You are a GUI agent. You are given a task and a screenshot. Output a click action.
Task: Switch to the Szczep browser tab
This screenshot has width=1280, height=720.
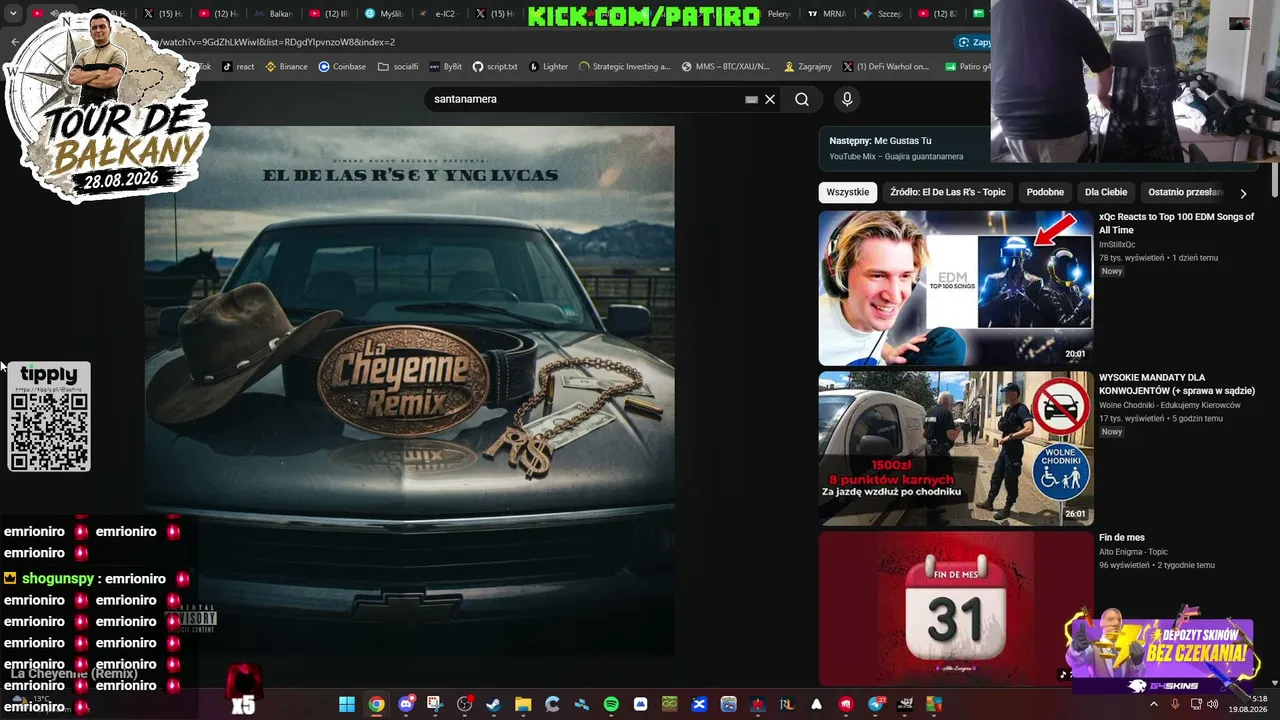pos(881,14)
